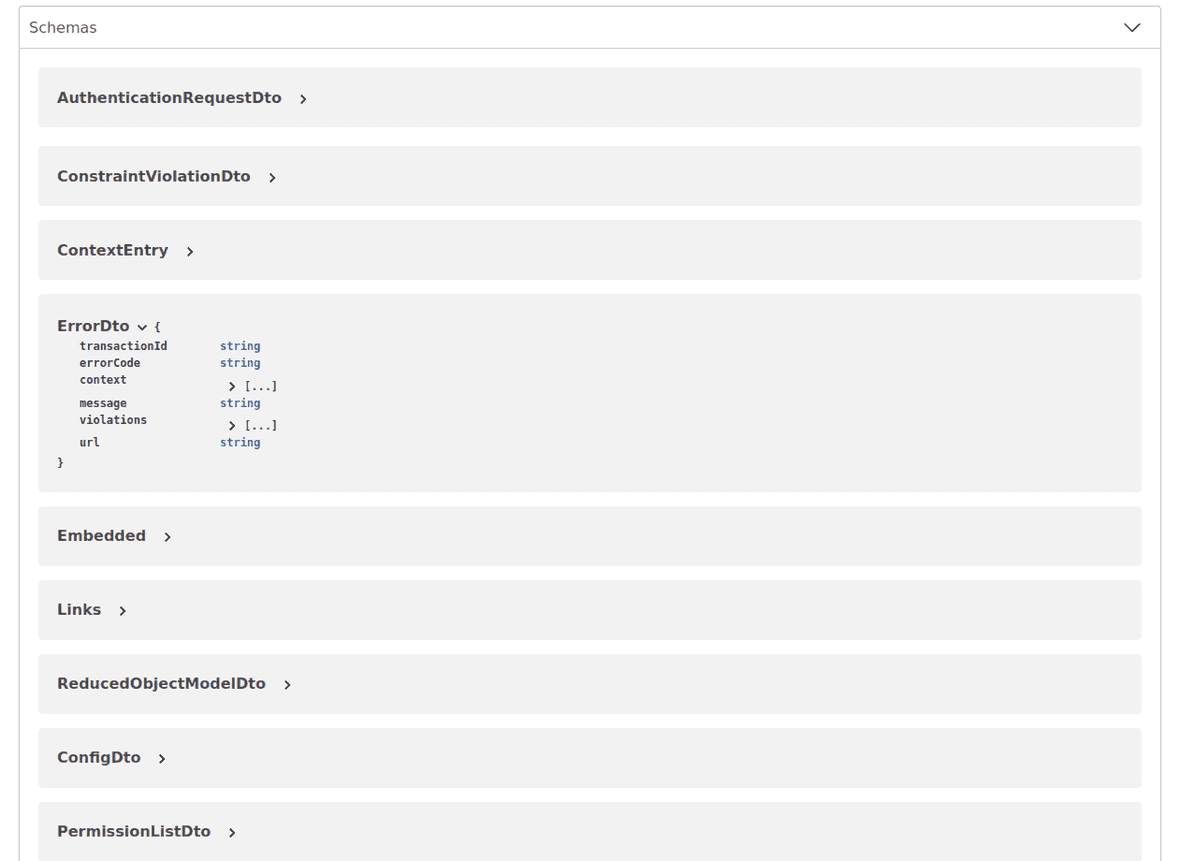The image size is (1180, 861).
Task: Click the expand arrow beside ConfigDto
Action: [162, 758]
